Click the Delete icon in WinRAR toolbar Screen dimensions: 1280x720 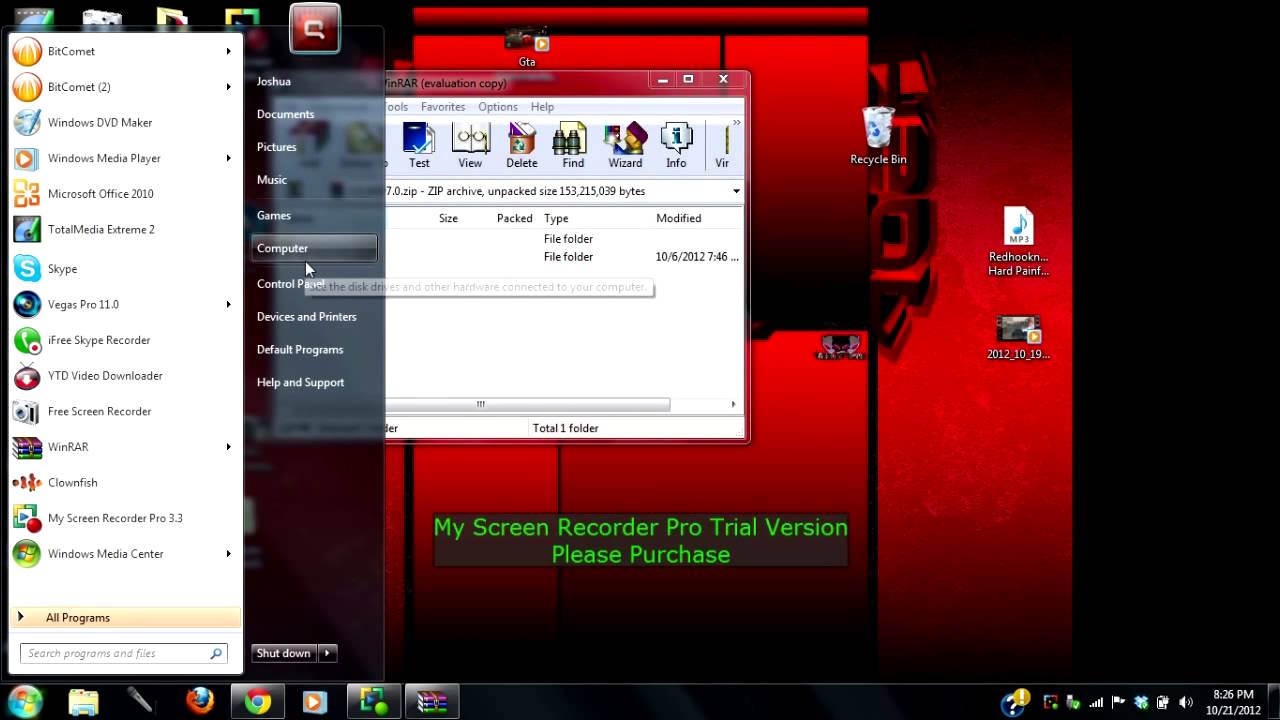click(522, 145)
